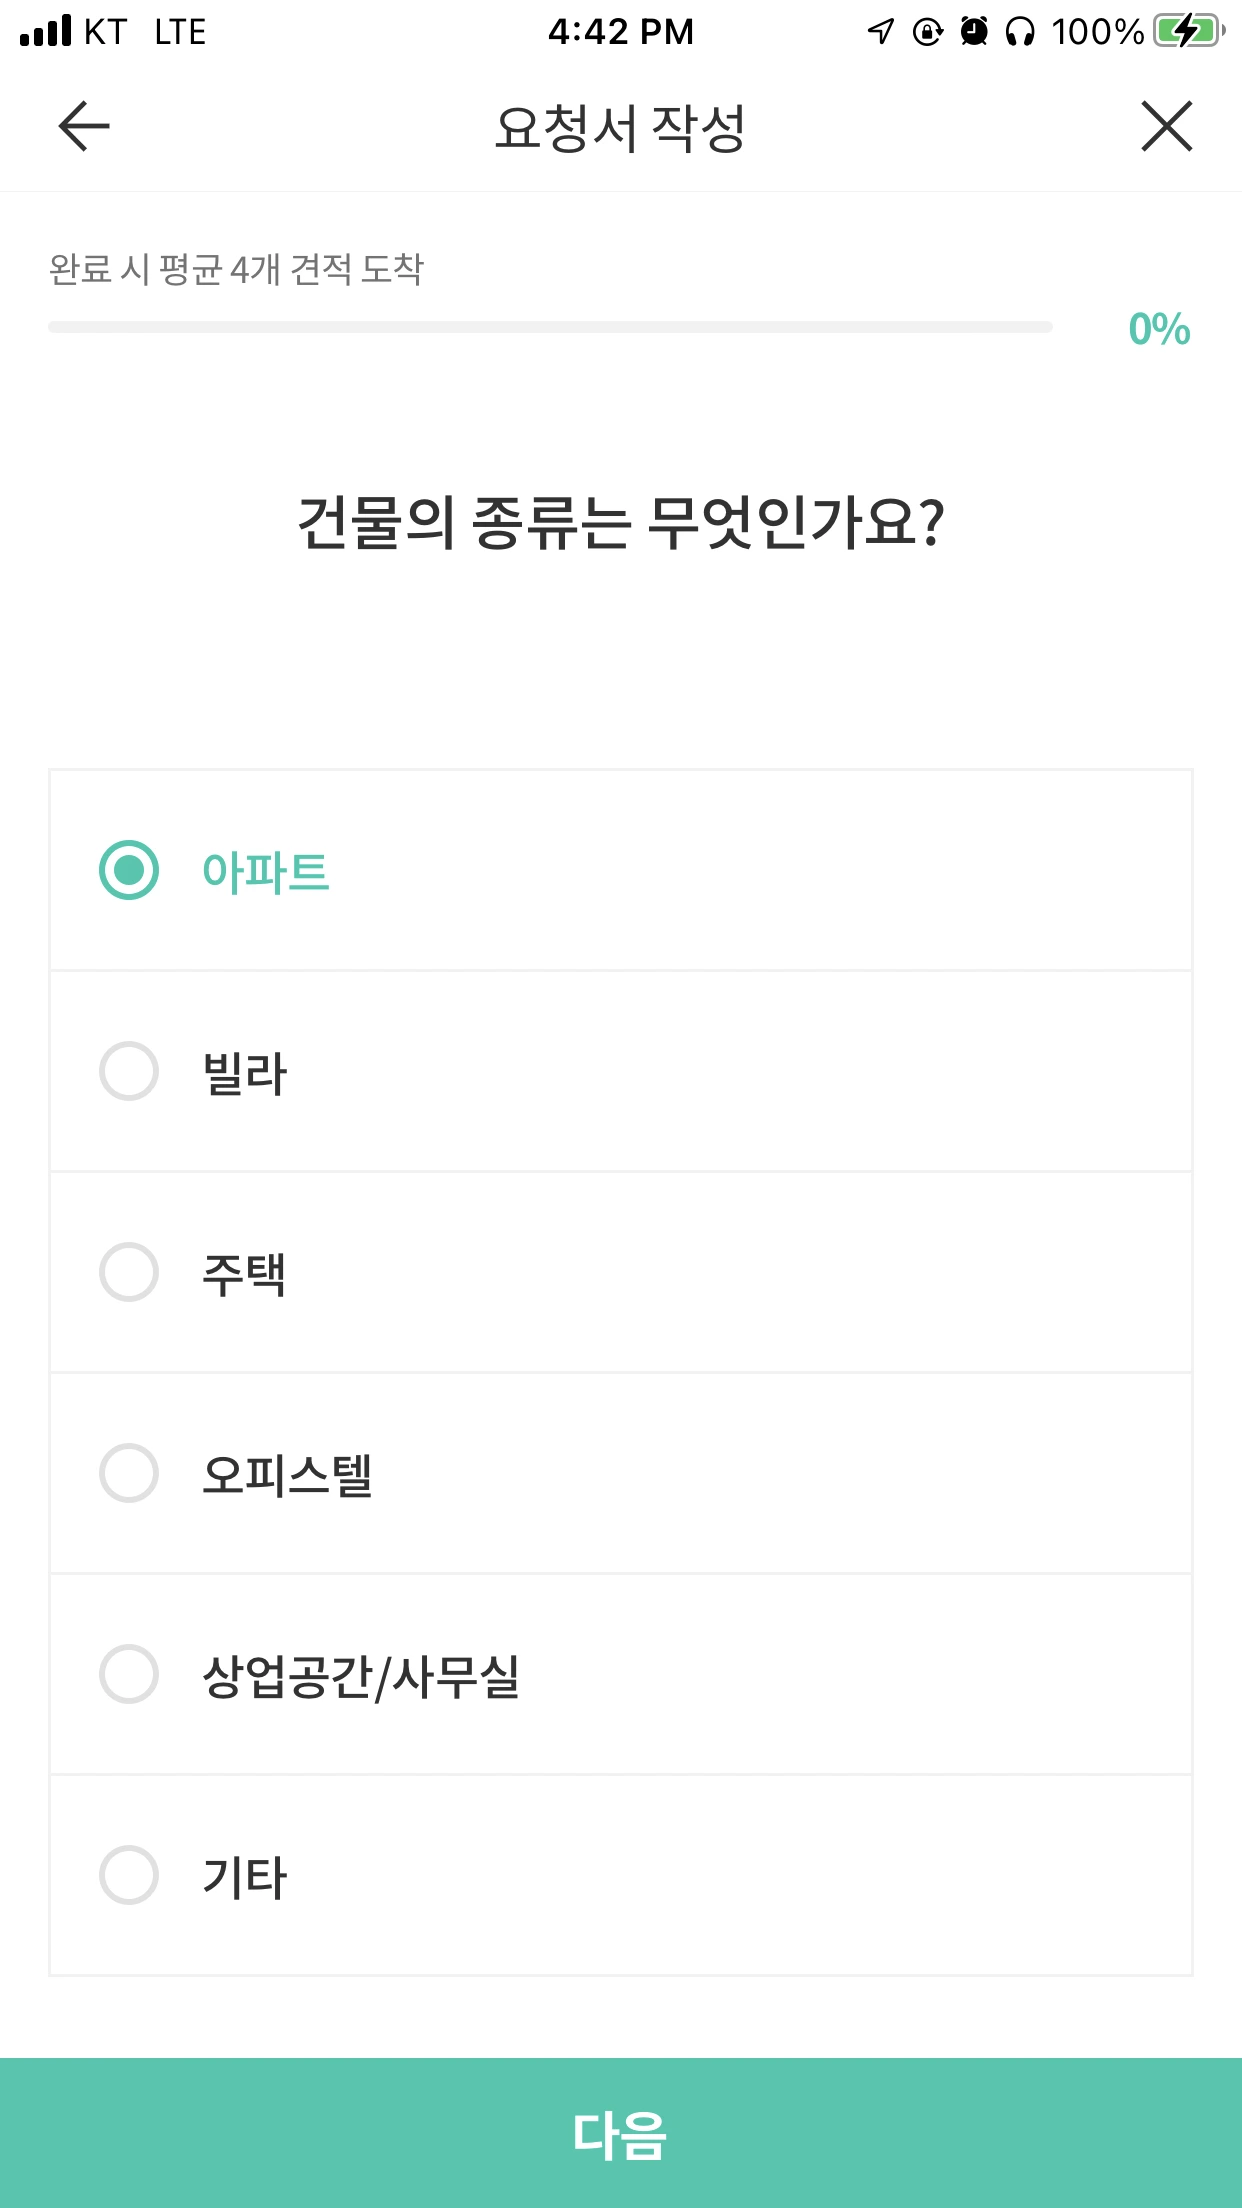Click the progress bar track

[x=550, y=327]
